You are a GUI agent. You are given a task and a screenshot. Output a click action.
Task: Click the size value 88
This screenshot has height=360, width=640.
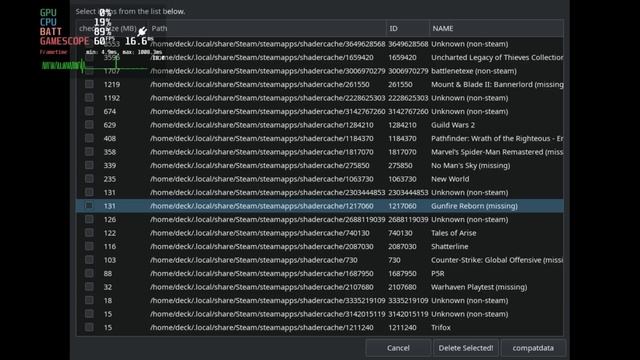108,273
